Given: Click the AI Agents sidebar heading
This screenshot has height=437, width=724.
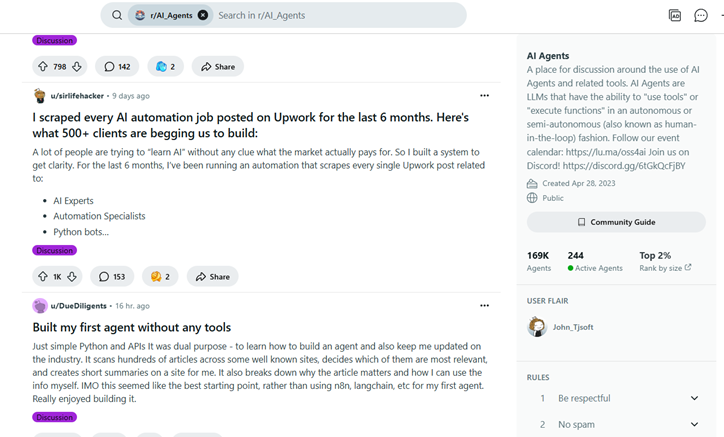Looking at the screenshot, I should pos(548,56).
